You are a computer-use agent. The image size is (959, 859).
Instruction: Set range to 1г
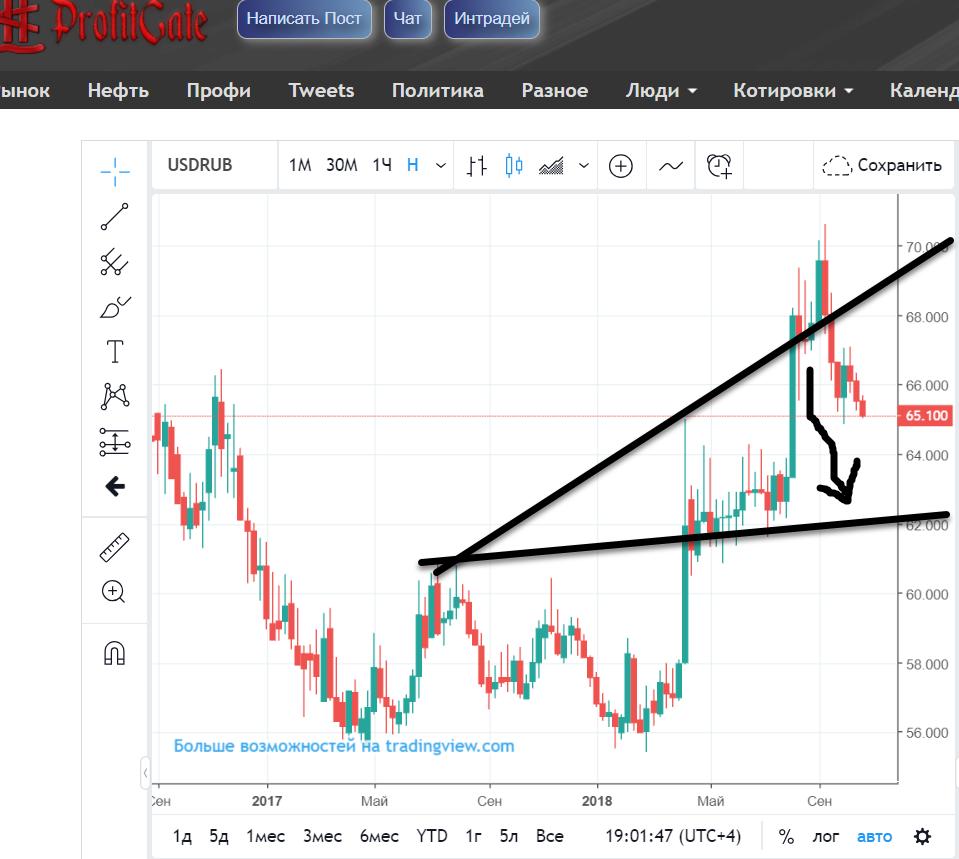tap(473, 836)
